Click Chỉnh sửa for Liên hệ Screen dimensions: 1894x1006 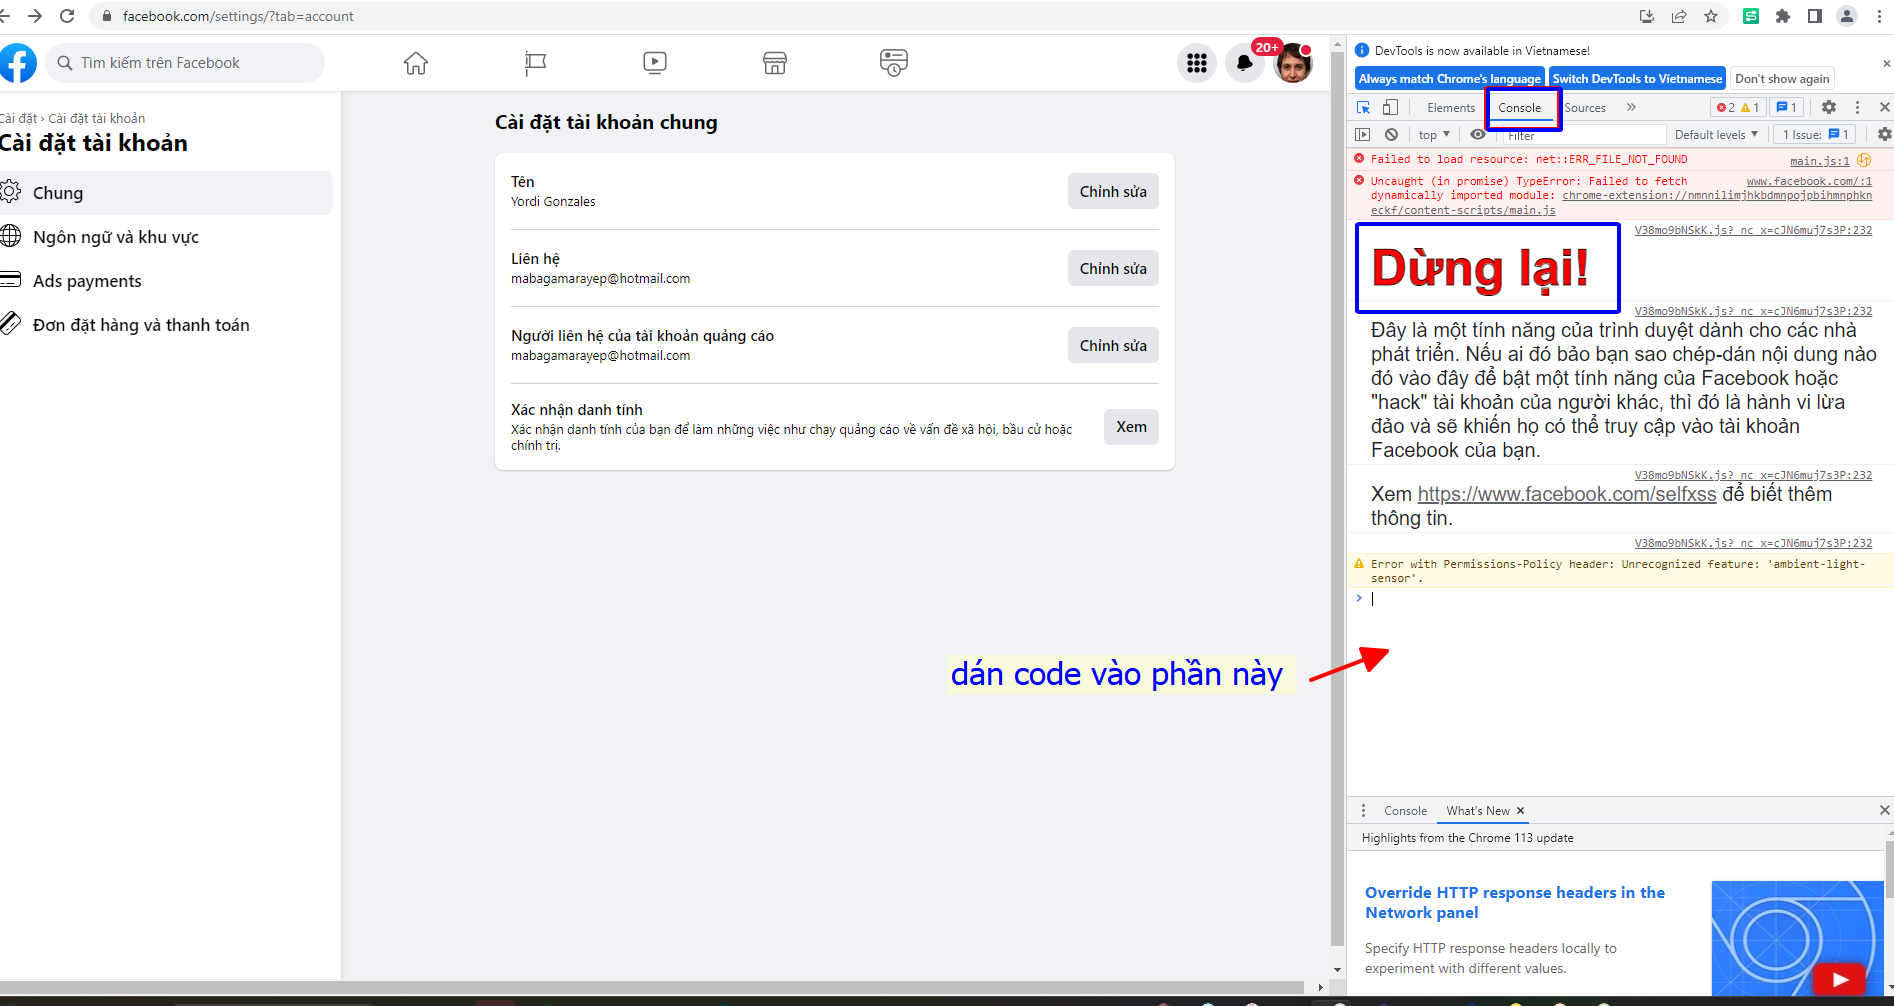pos(1113,268)
